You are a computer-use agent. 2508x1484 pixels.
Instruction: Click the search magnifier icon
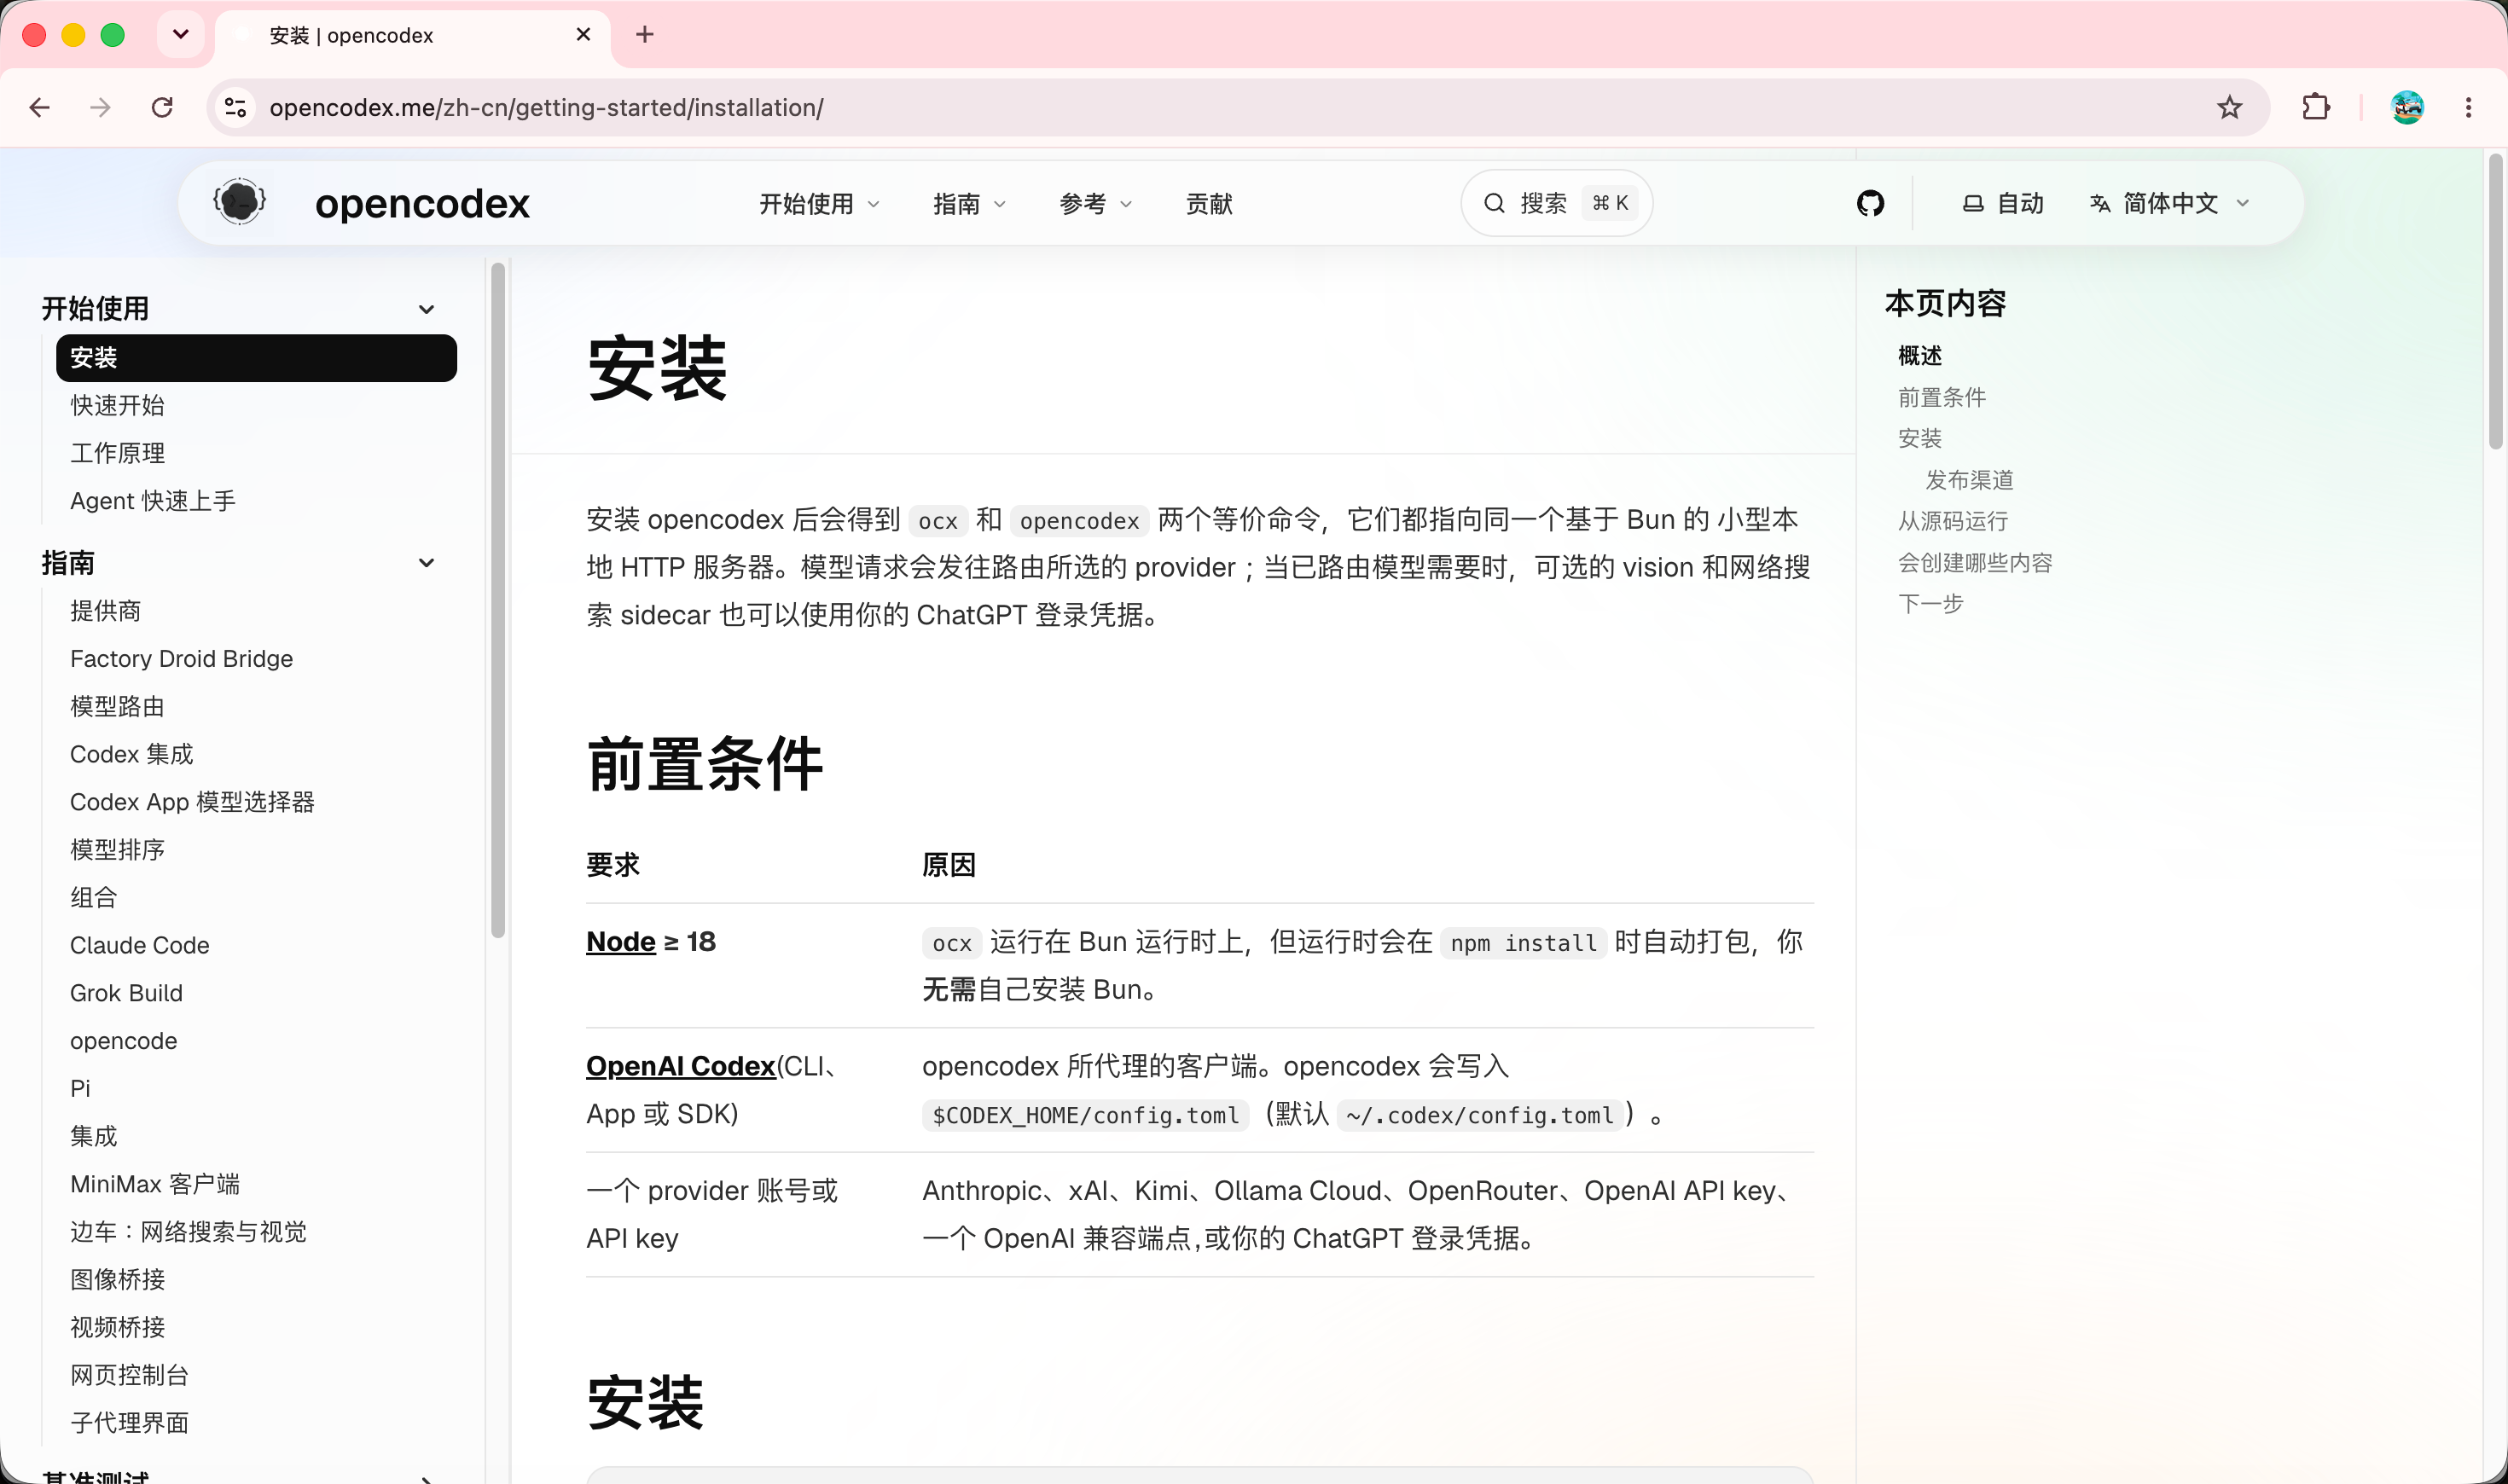point(1494,204)
